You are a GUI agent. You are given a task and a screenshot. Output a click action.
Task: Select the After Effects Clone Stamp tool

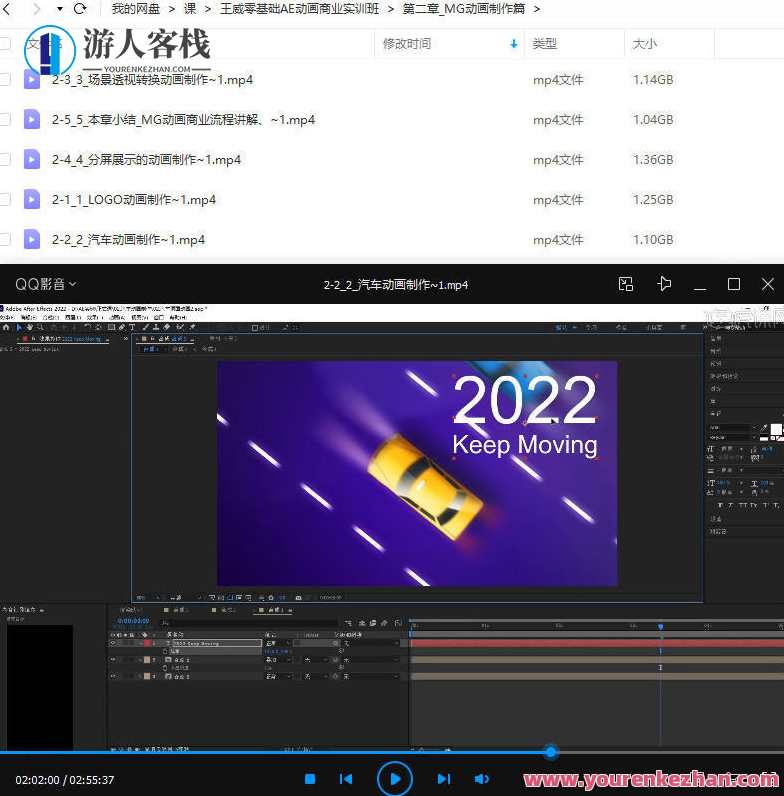click(156, 327)
